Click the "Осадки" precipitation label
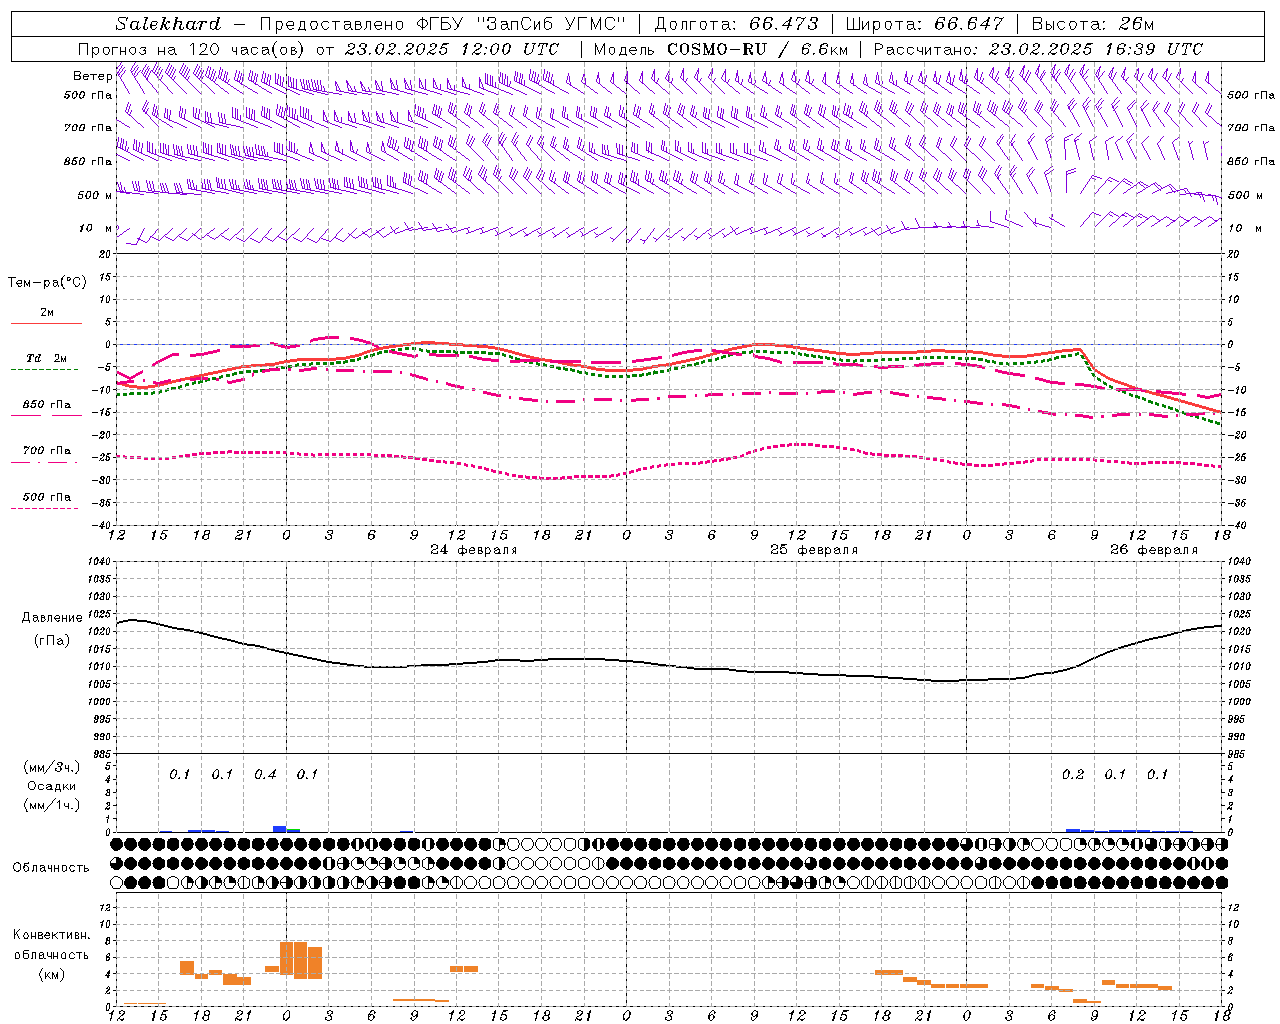The height and width of the screenshot is (1024, 1280). (52, 786)
